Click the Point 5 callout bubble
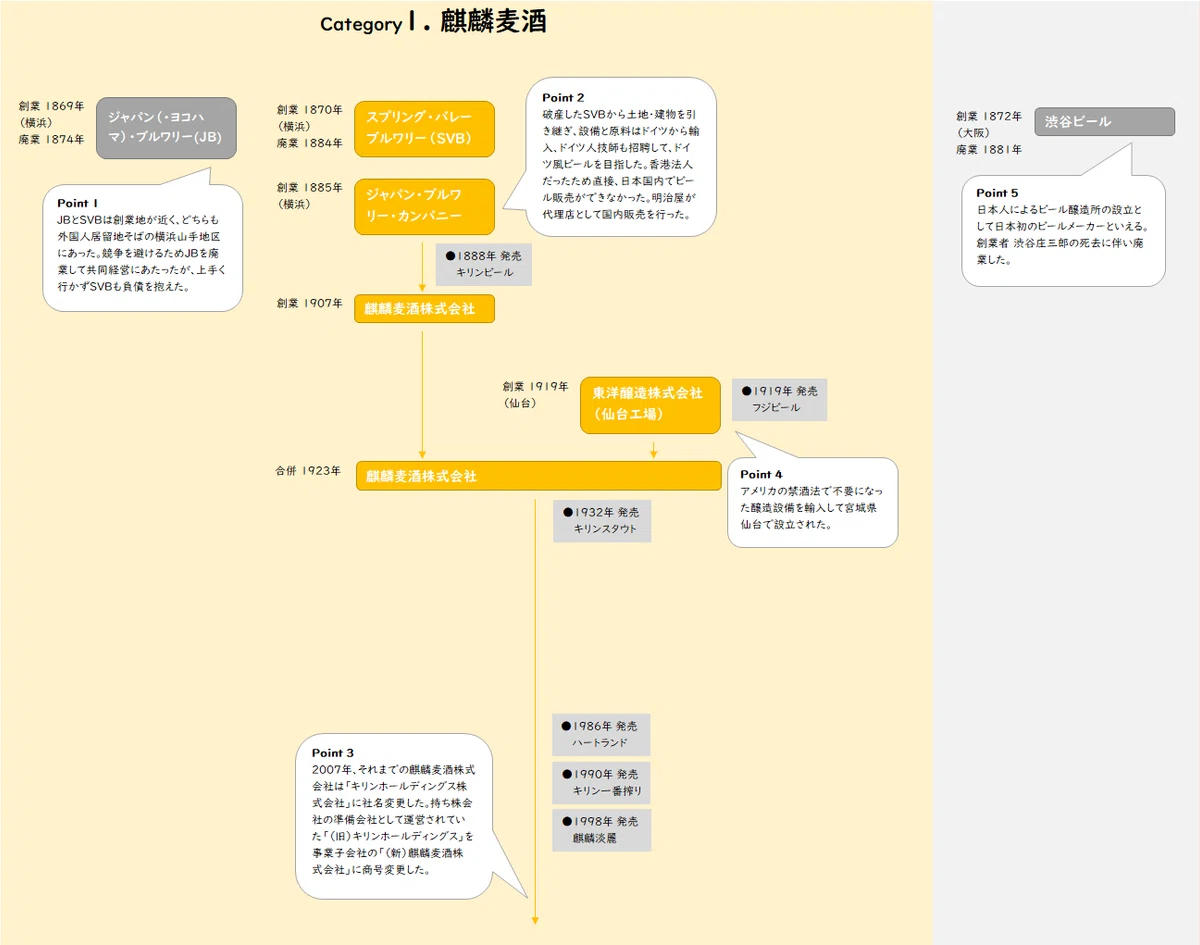The width and height of the screenshot is (1200, 945). tap(1063, 231)
